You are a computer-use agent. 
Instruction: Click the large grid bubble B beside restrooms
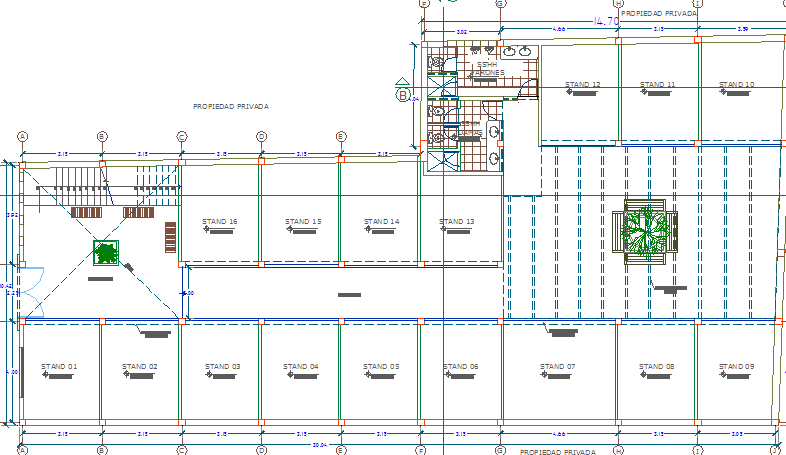(x=403, y=96)
